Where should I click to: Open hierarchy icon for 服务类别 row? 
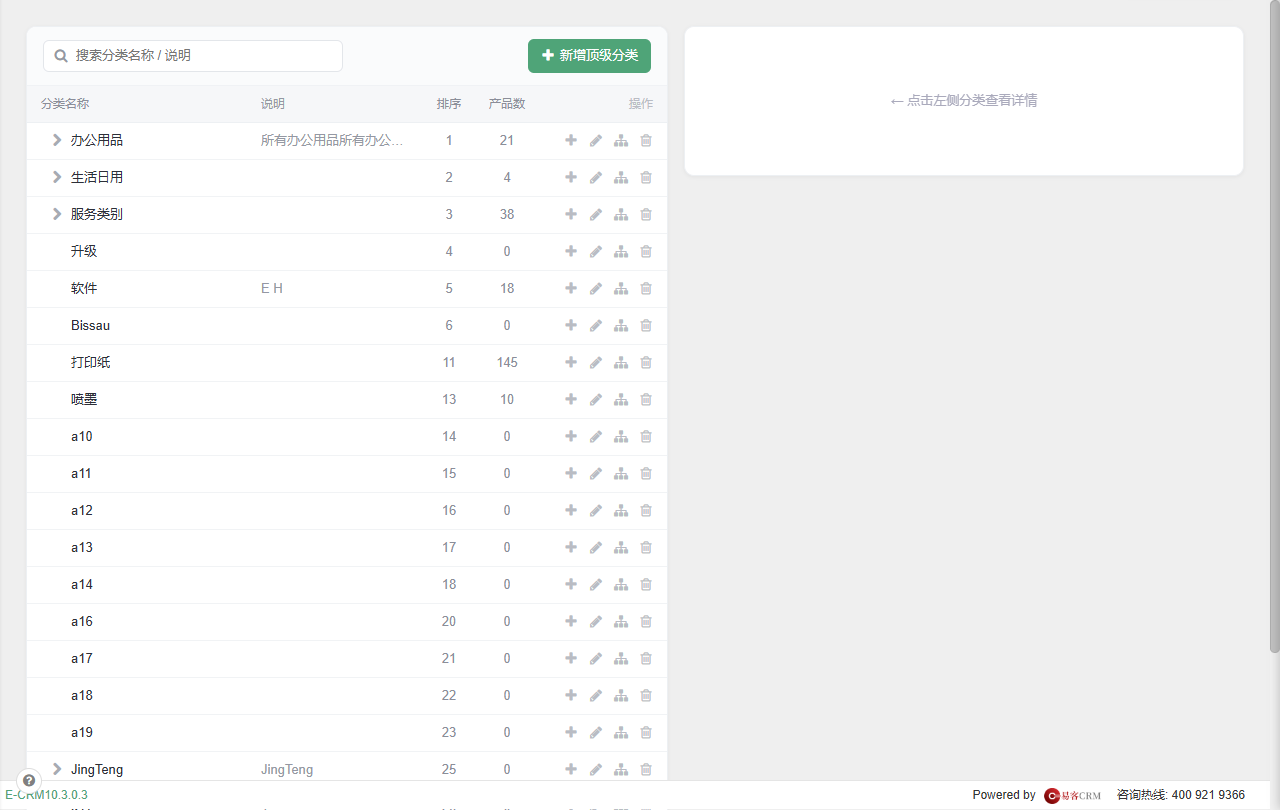pyautogui.click(x=621, y=214)
